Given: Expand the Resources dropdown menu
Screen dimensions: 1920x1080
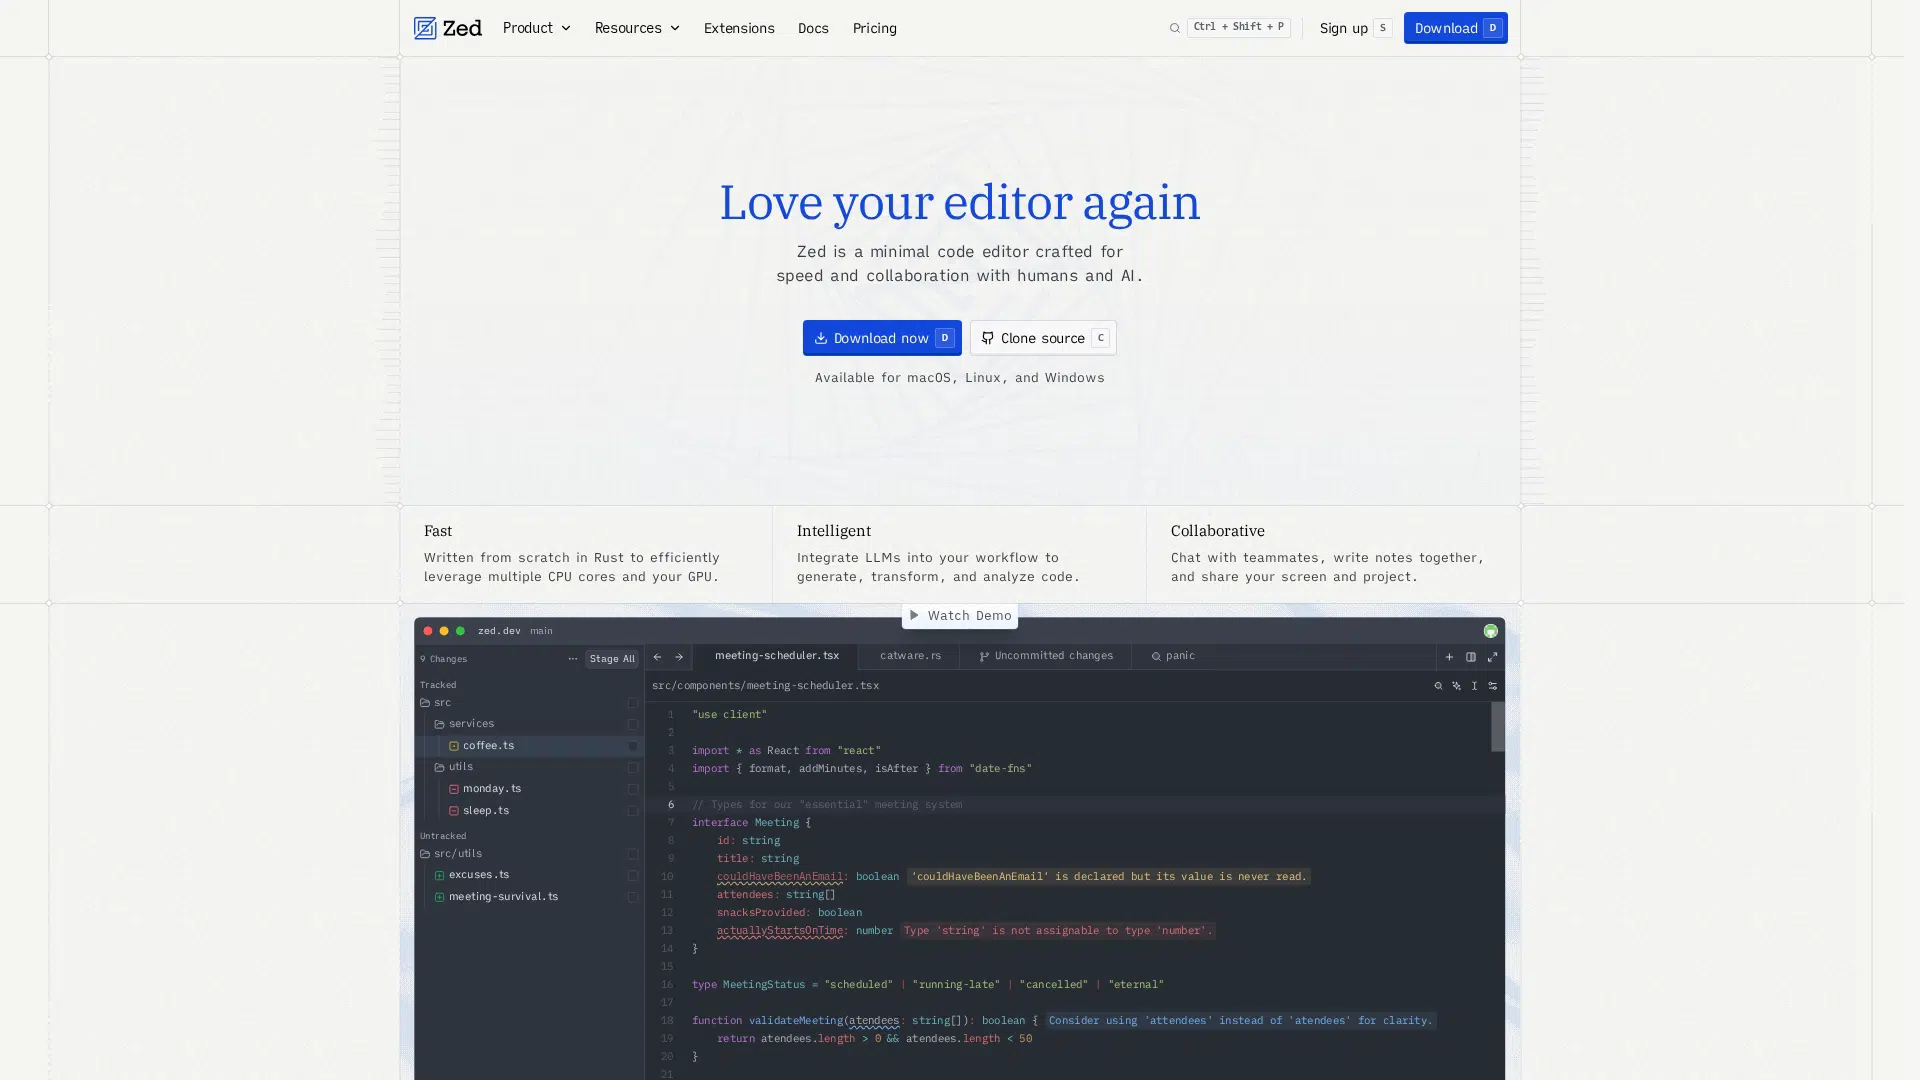Looking at the screenshot, I should coord(636,28).
